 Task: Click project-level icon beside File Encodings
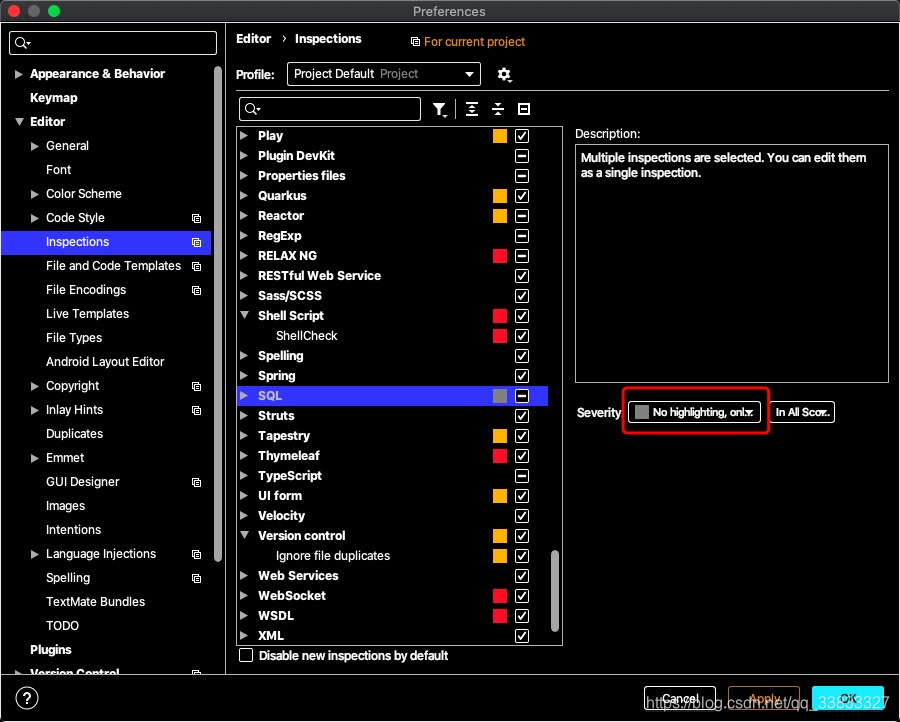coord(196,290)
